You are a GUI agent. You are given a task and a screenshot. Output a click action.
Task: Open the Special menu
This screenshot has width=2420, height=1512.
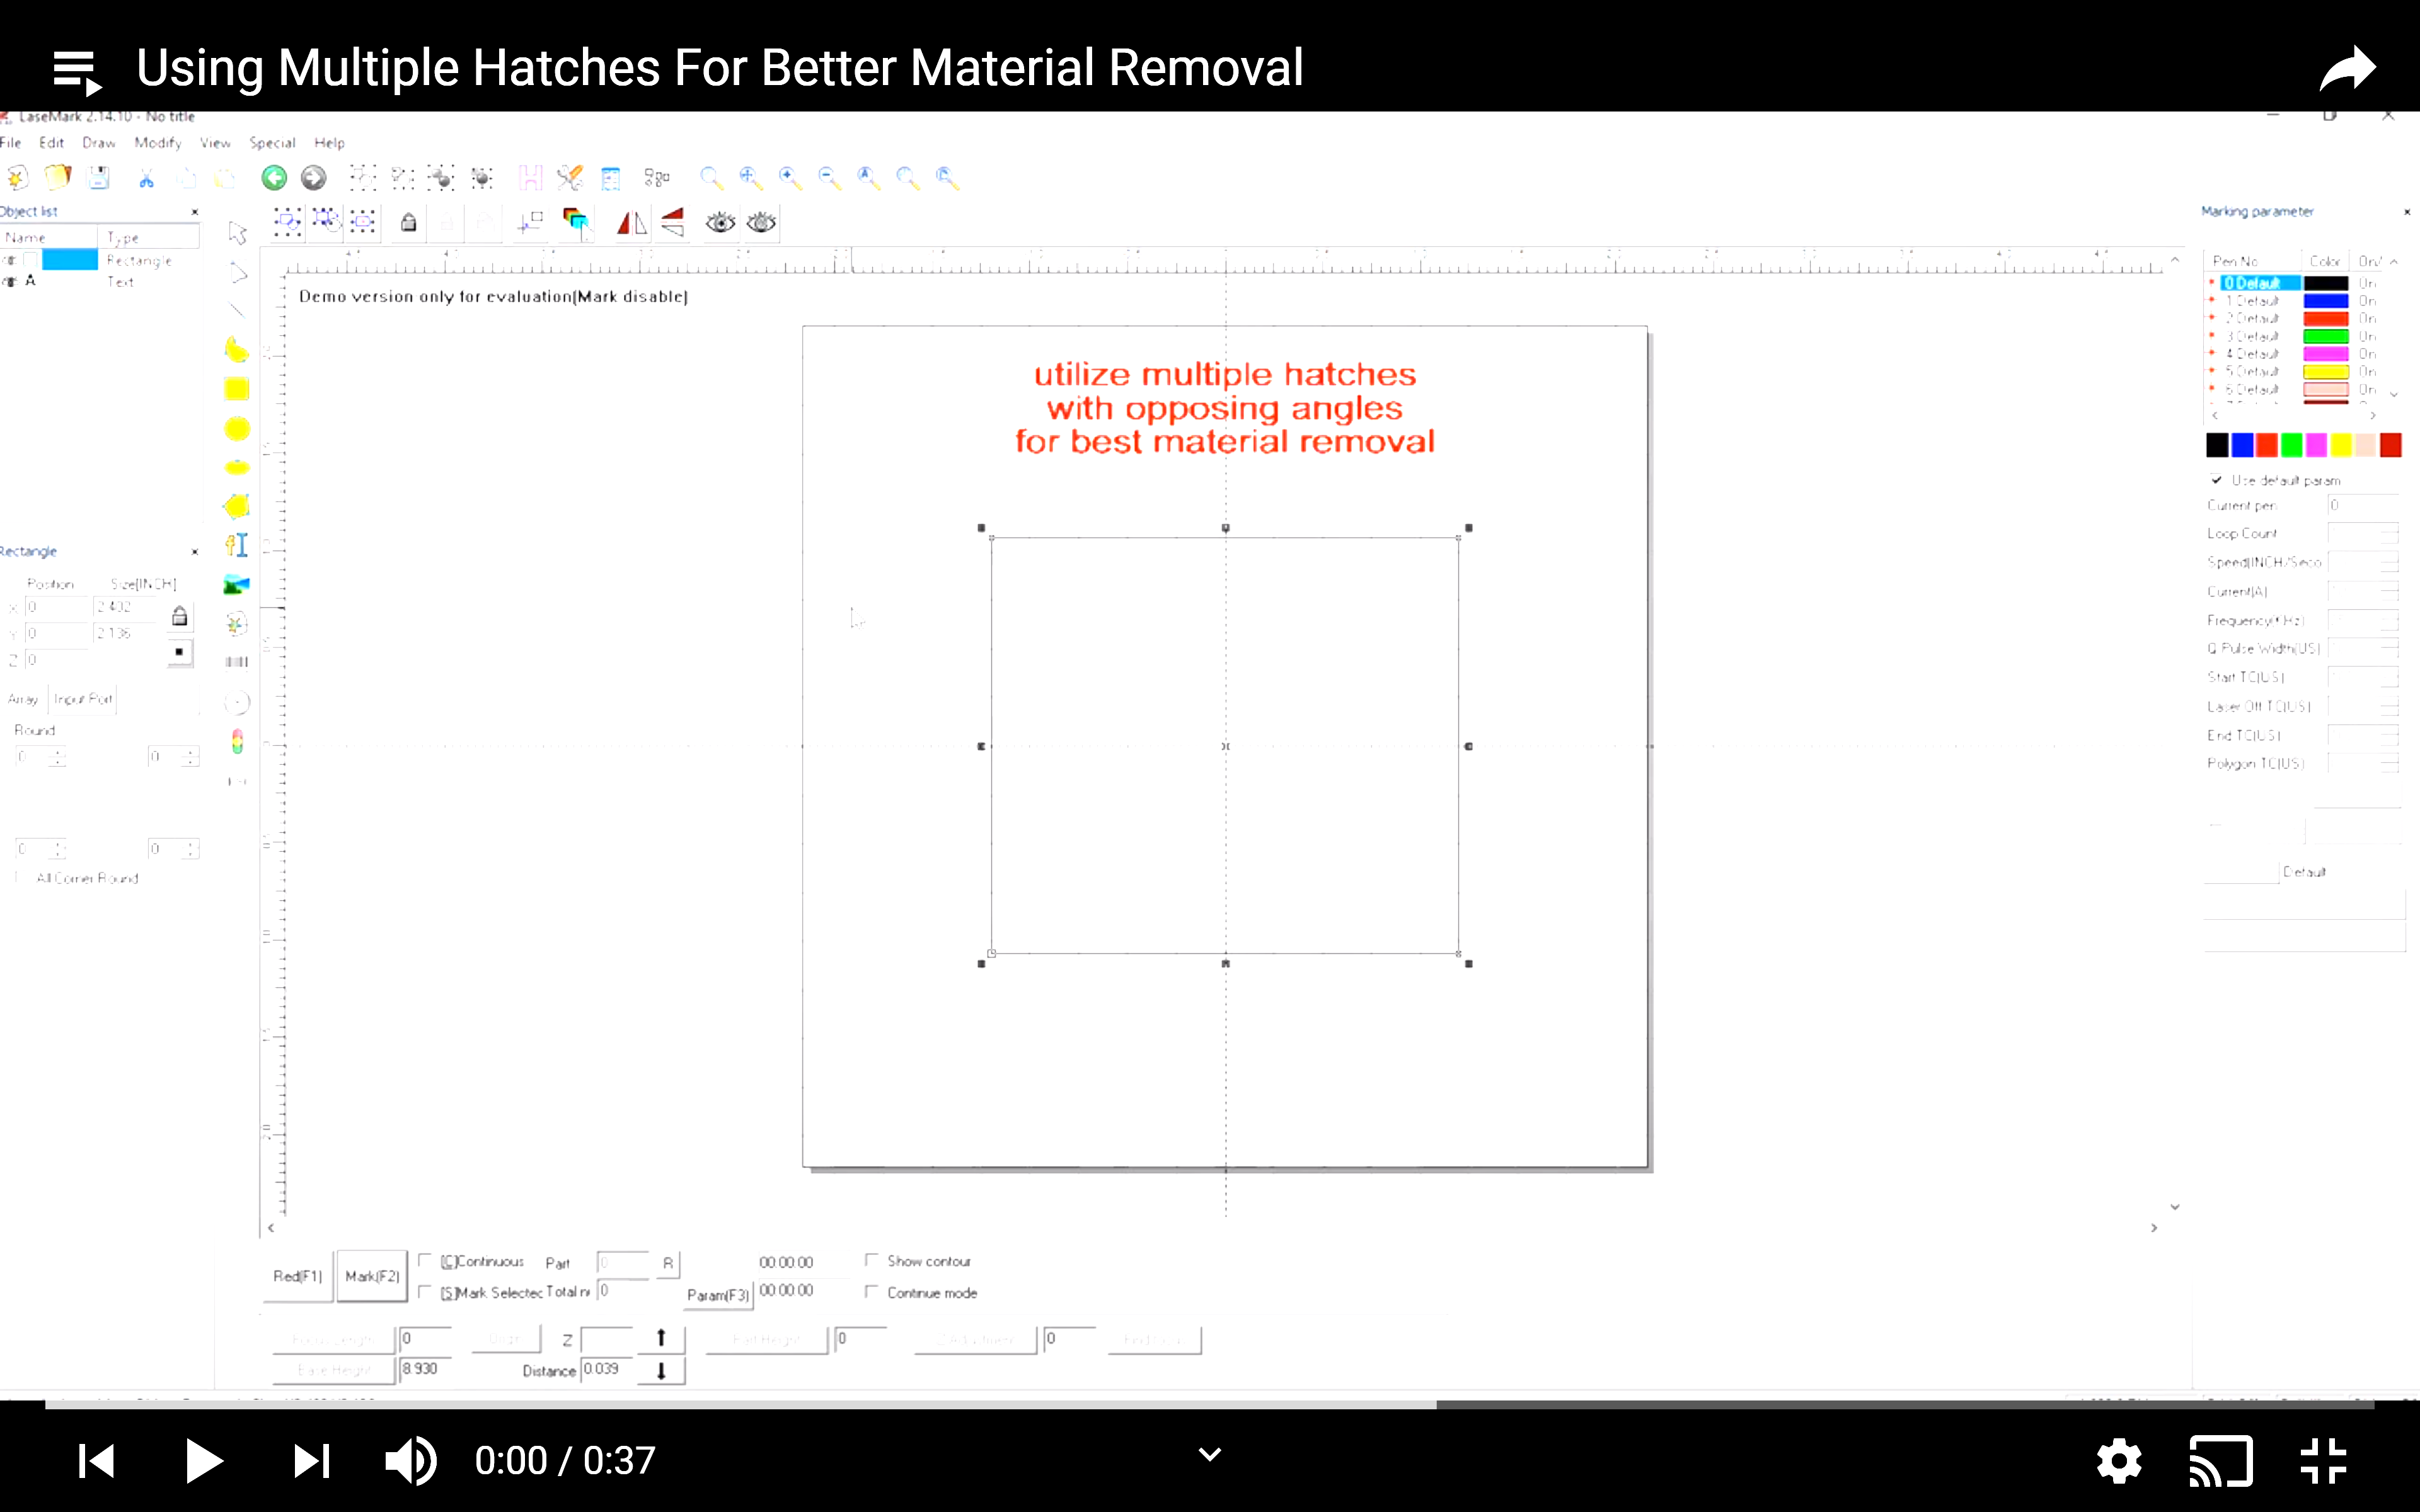click(x=272, y=142)
